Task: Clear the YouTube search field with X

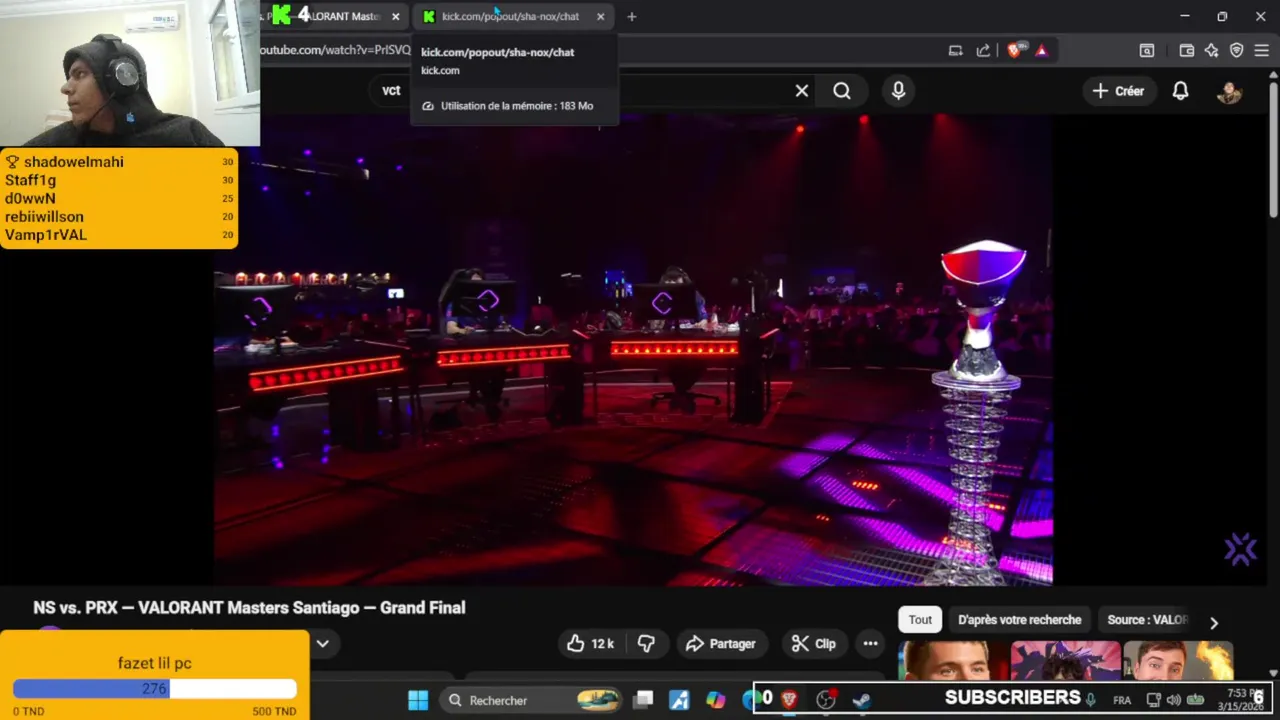Action: pyautogui.click(x=802, y=91)
